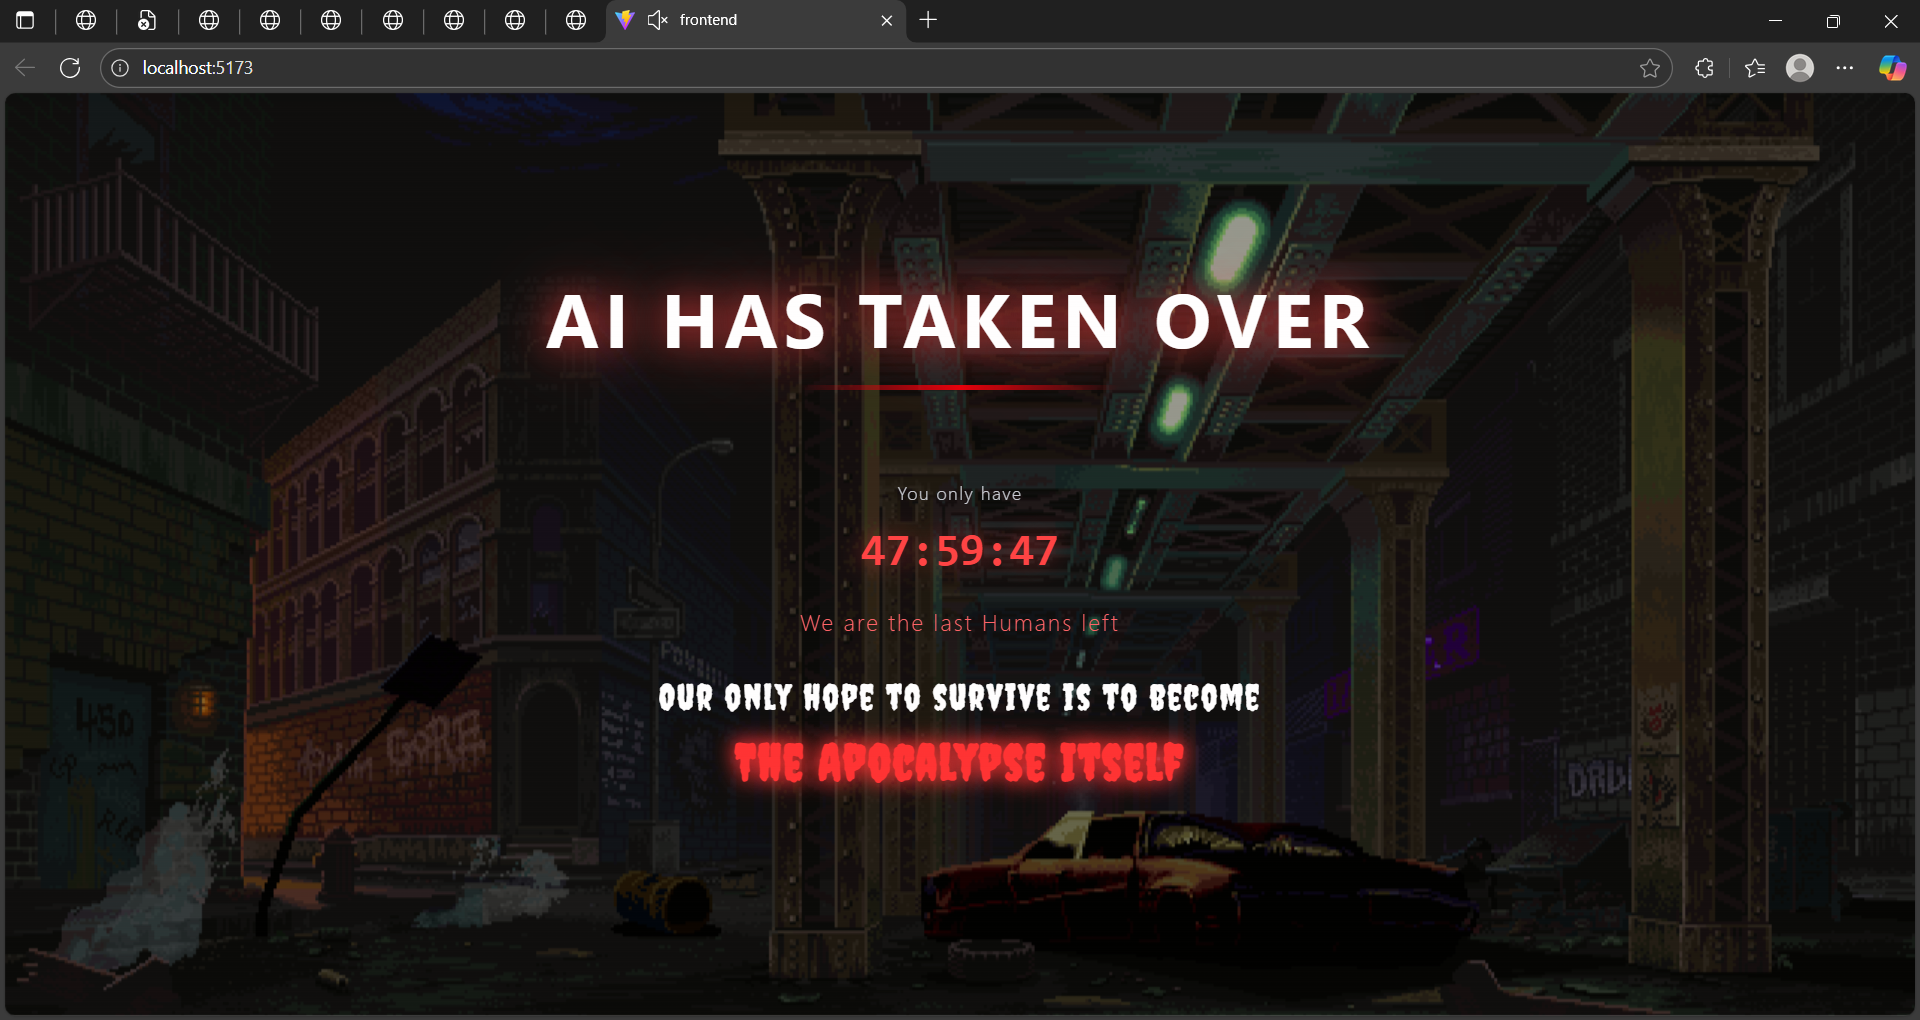
Task: Click the 'You only have' text
Action: 959,493
